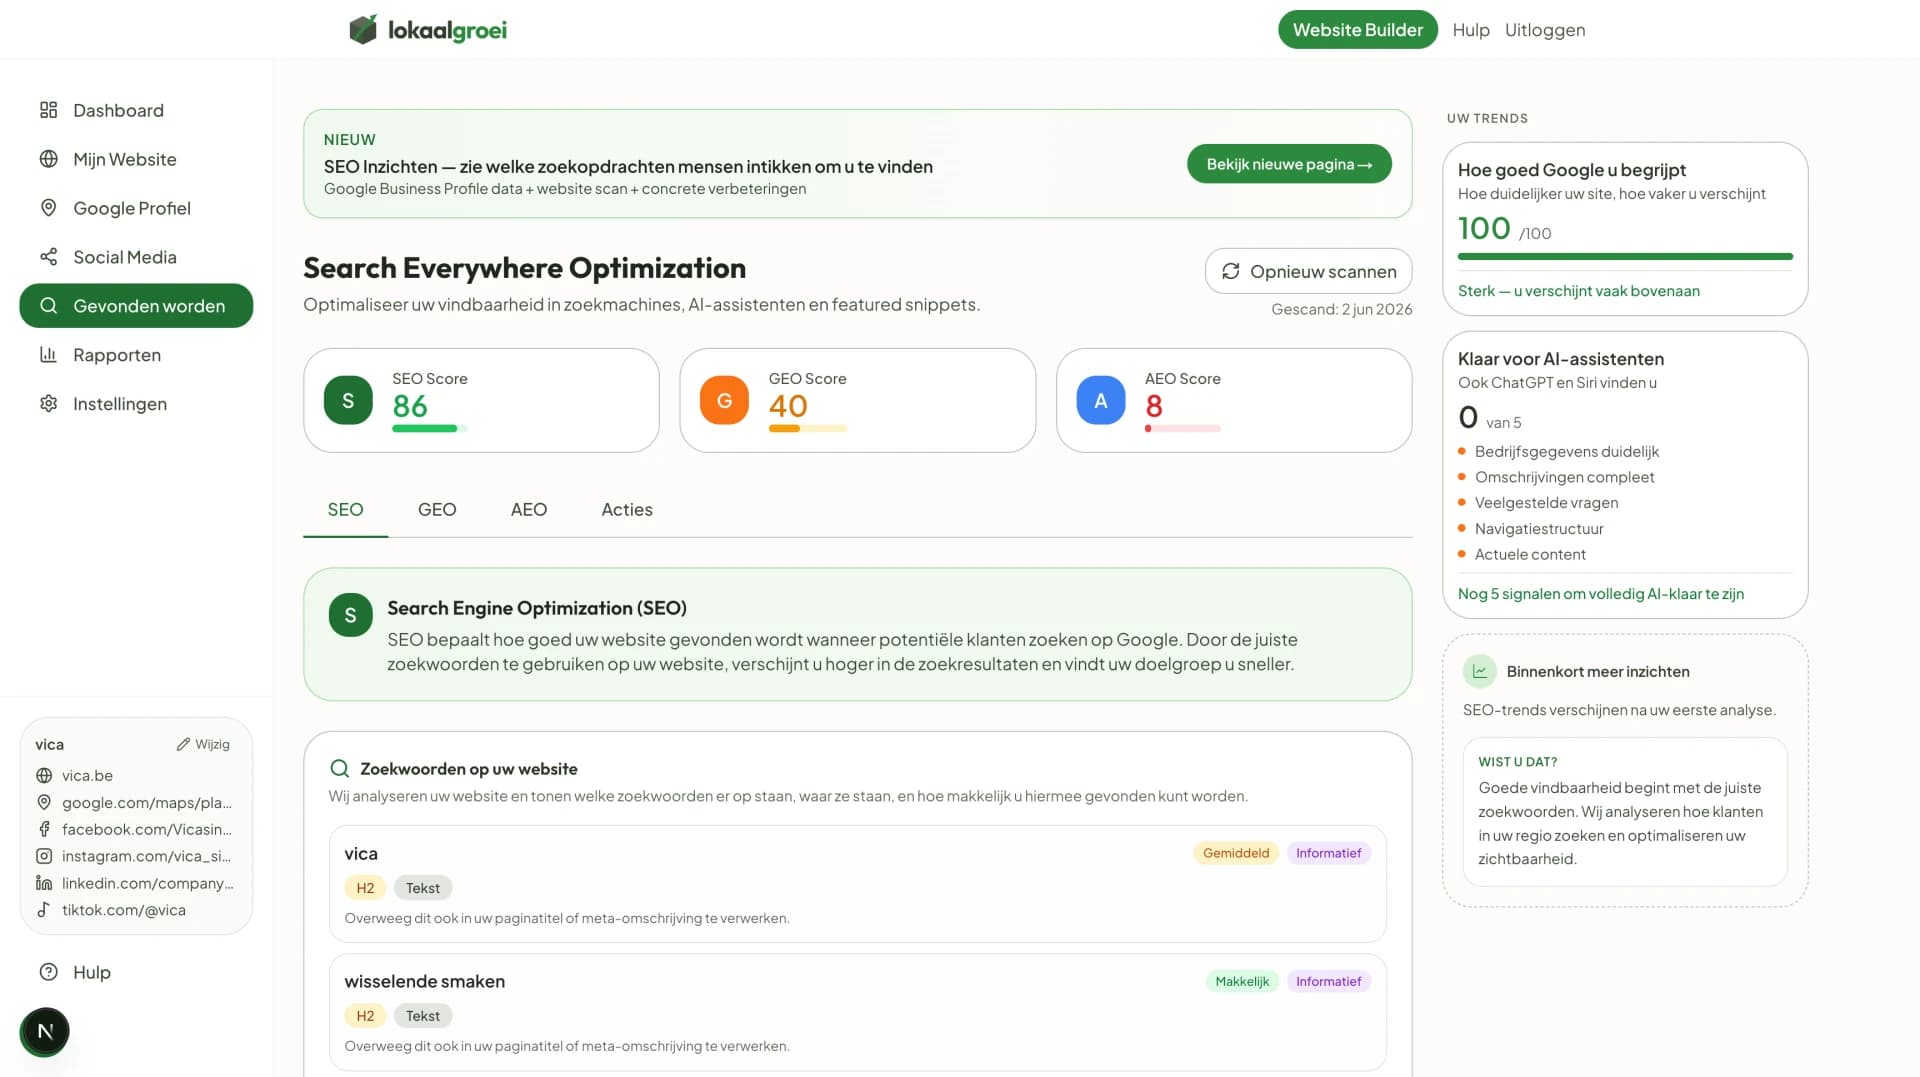Click the Instellingen gear icon
Viewport: 1920px width, 1077px height.
pyautogui.click(x=48, y=404)
